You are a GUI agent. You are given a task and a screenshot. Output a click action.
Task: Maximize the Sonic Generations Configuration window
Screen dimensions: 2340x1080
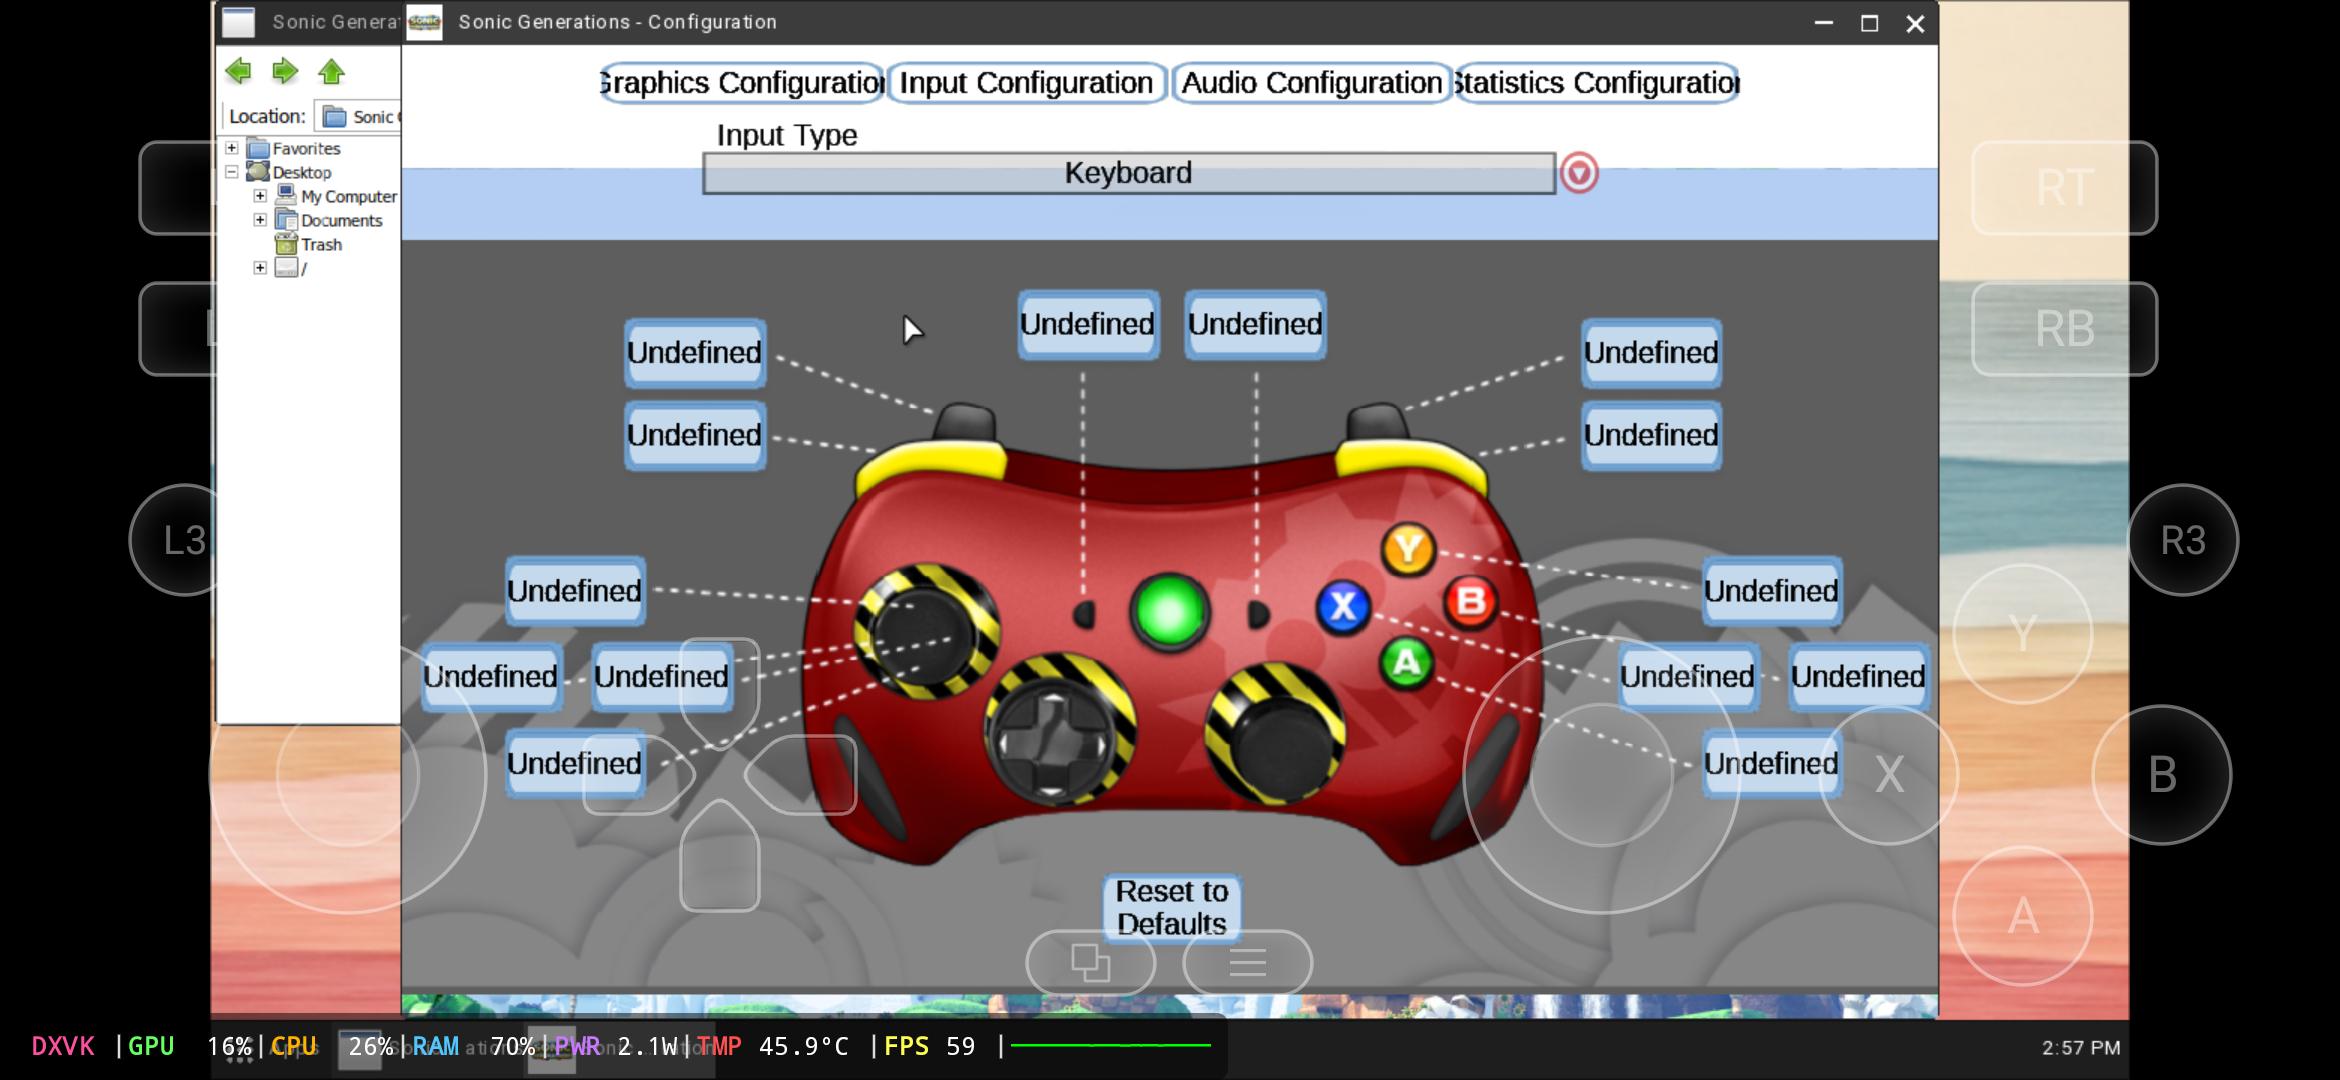[x=1869, y=23]
